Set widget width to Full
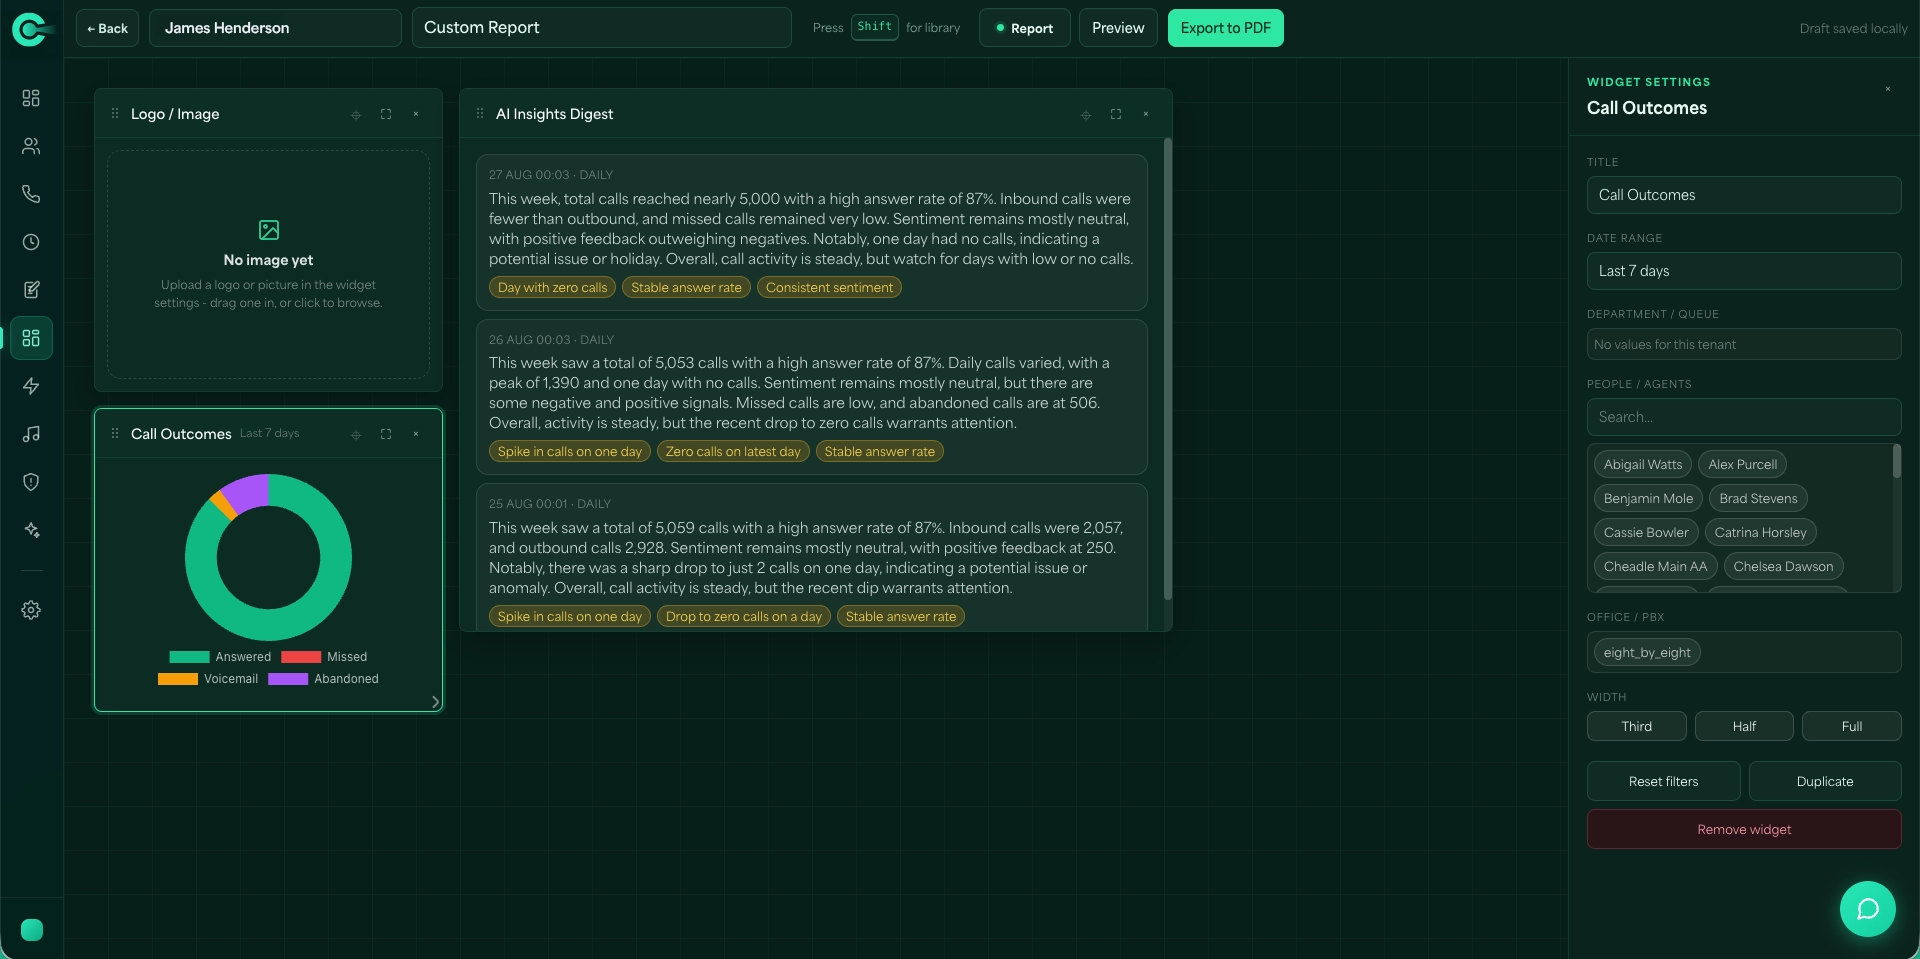1920x959 pixels. click(x=1851, y=726)
